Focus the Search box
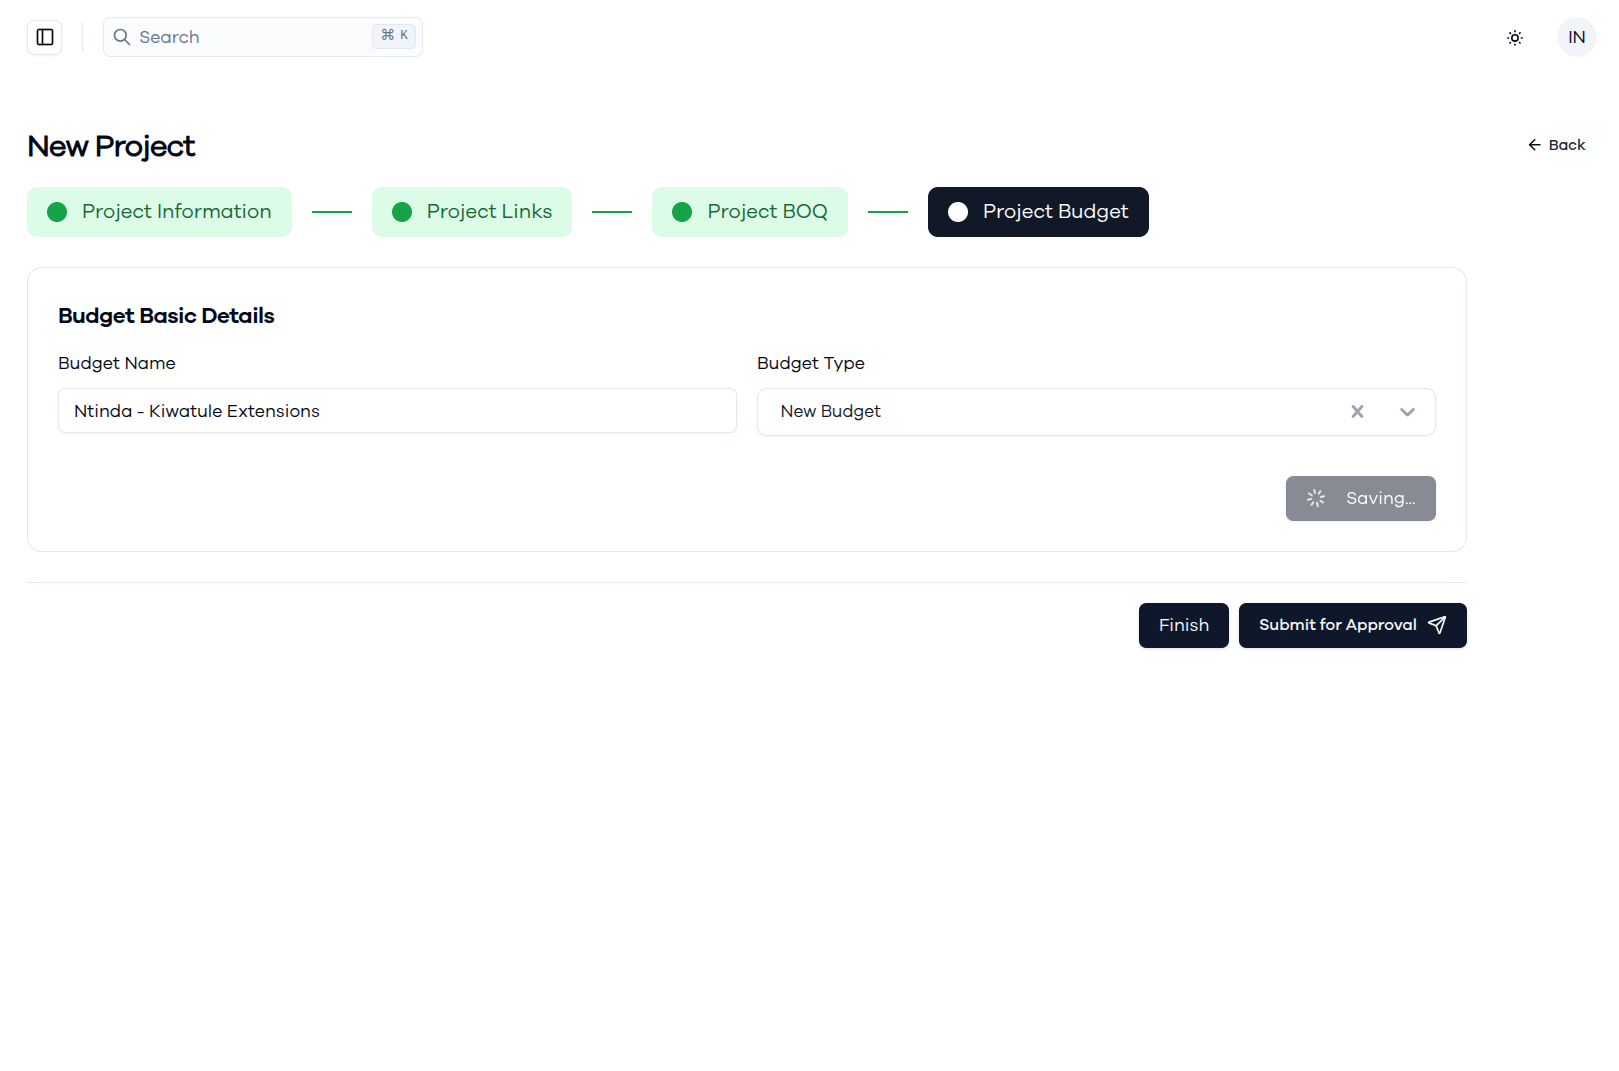 263,37
